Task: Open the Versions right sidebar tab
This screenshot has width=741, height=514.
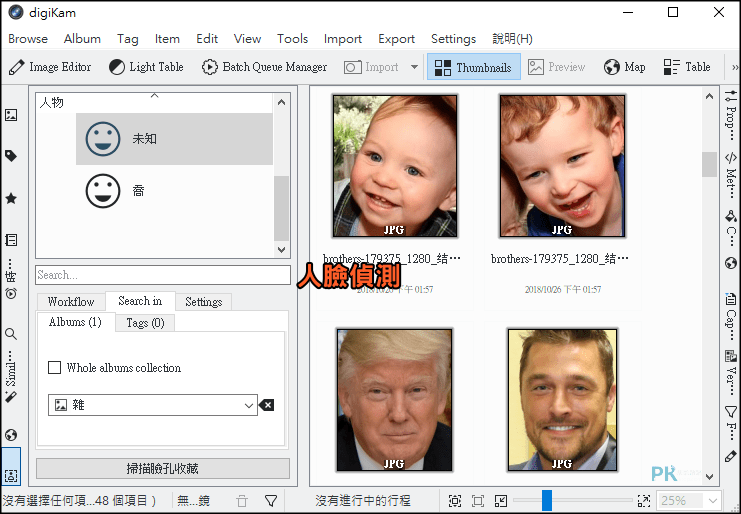Action: 731,371
